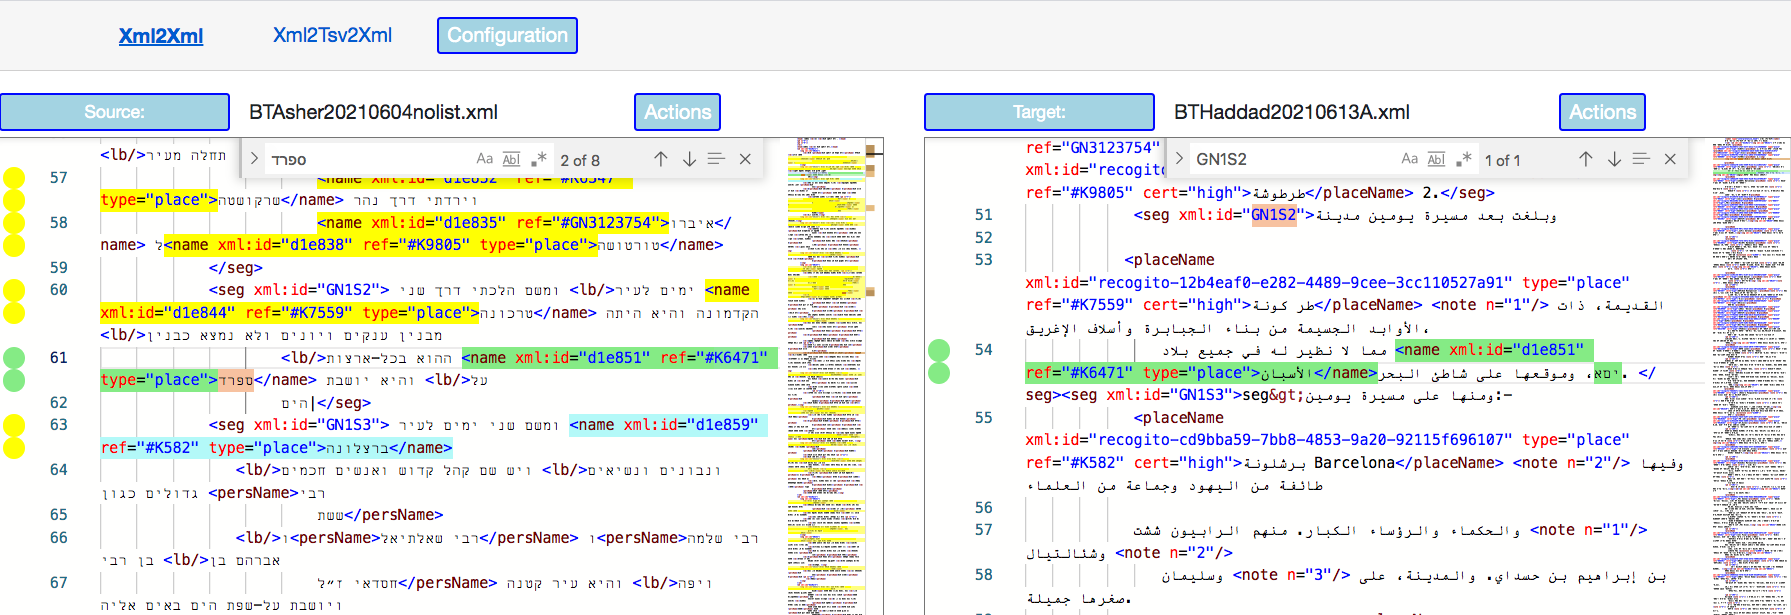Image resolution: width=1791 pixels, height=615 pixels.
Task: Click the BTHaddad20210613A.xml file name
Action: pyautogui.click(x=1292, y=112)
